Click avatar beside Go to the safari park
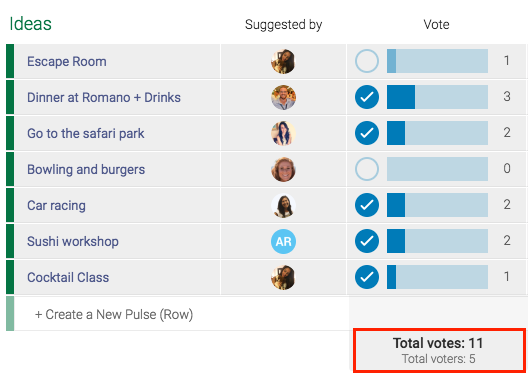 (283, 133)
